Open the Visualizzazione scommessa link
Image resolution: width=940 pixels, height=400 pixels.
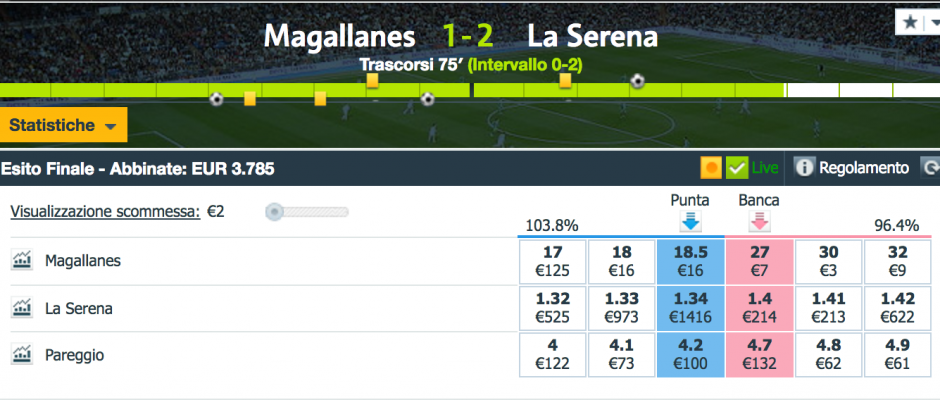[105, 212]
